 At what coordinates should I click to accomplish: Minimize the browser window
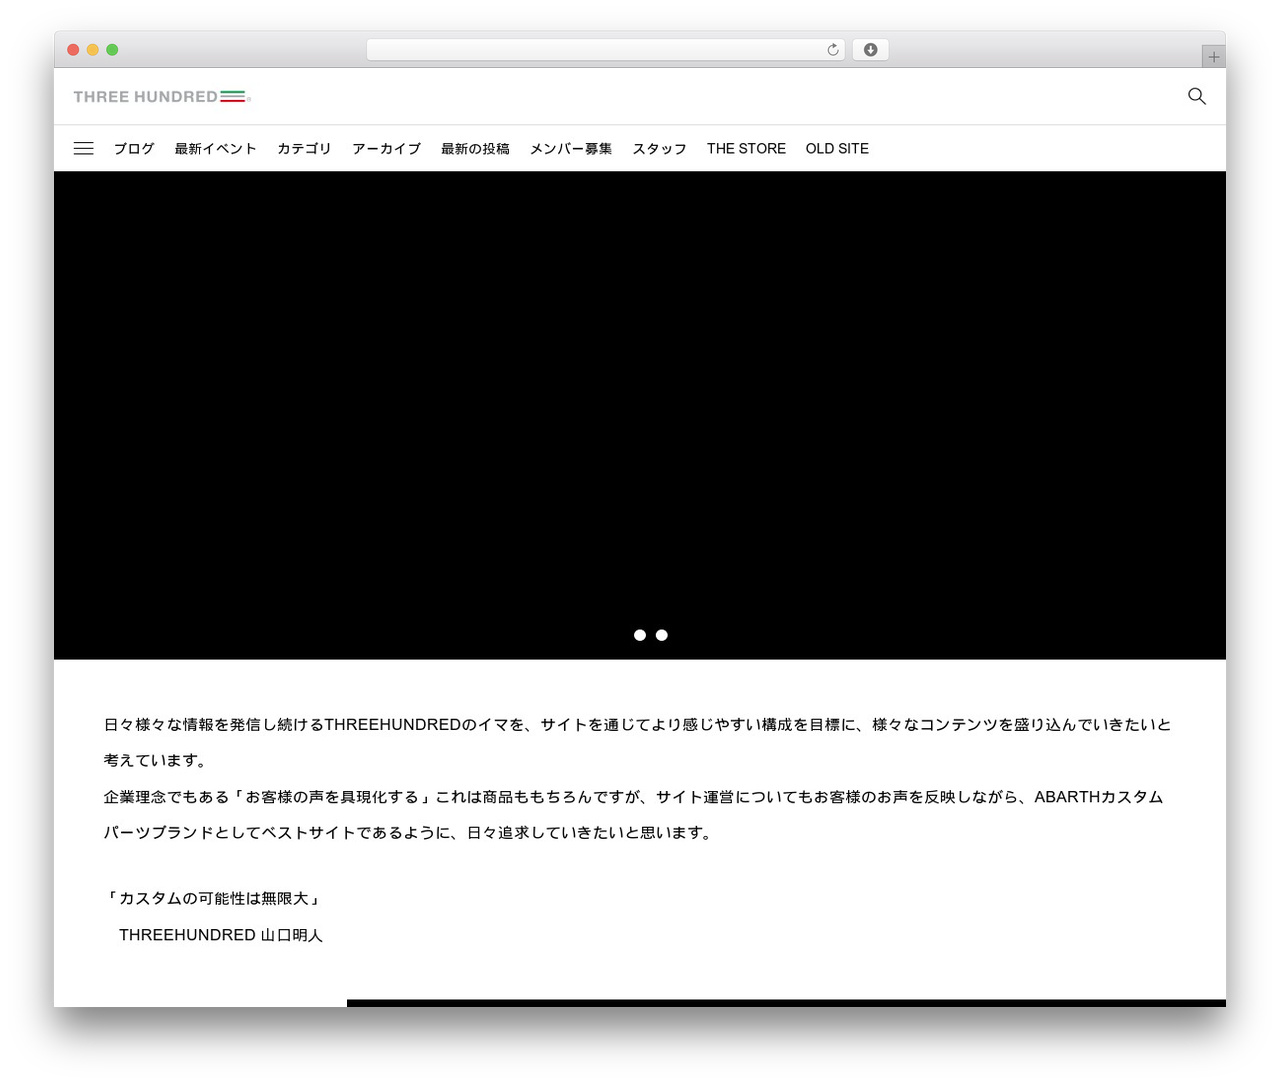(x=93, y=50)
